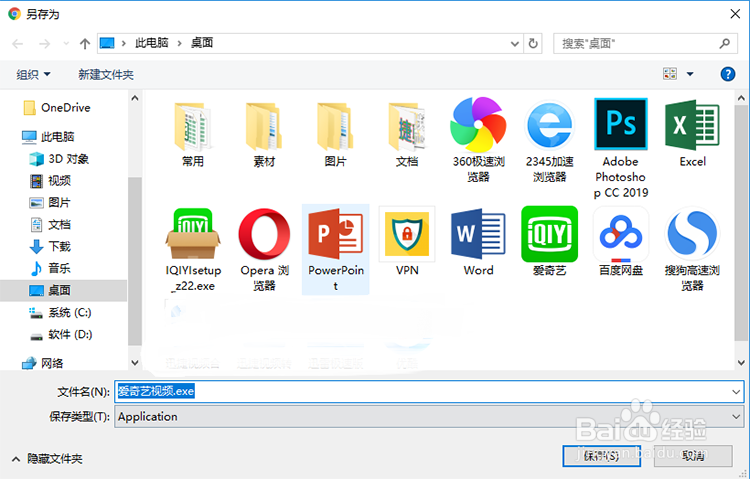Refresh the current folder view

[x=533, y=44]
